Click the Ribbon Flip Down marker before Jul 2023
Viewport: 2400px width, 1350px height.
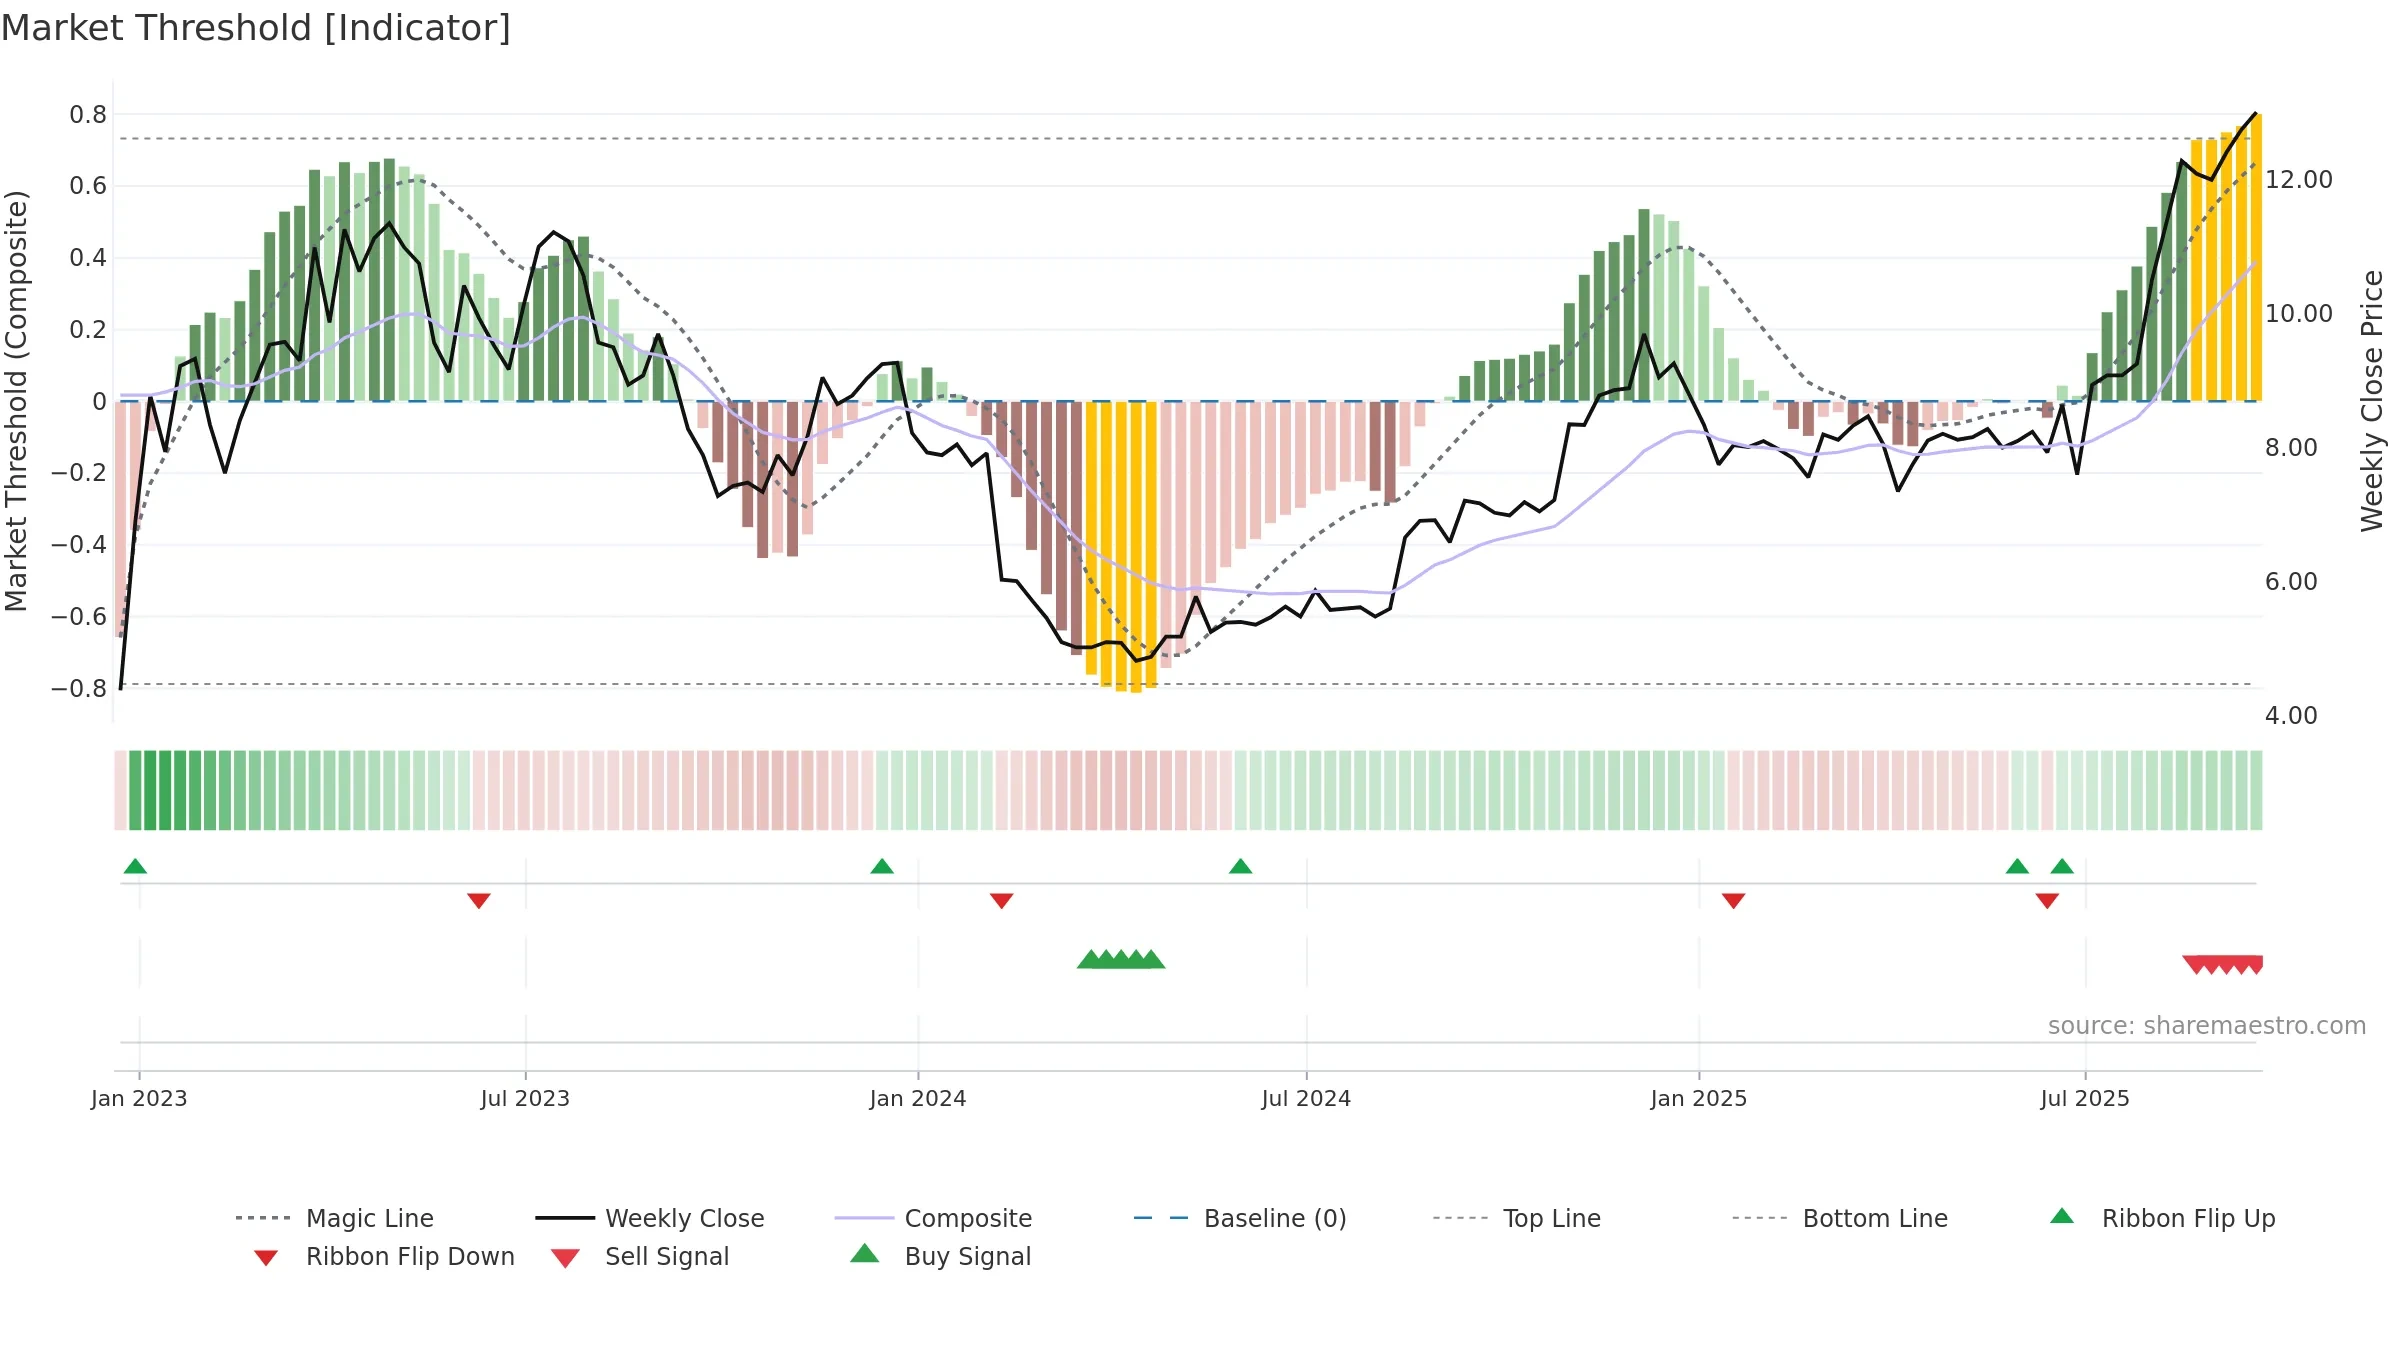479,901
